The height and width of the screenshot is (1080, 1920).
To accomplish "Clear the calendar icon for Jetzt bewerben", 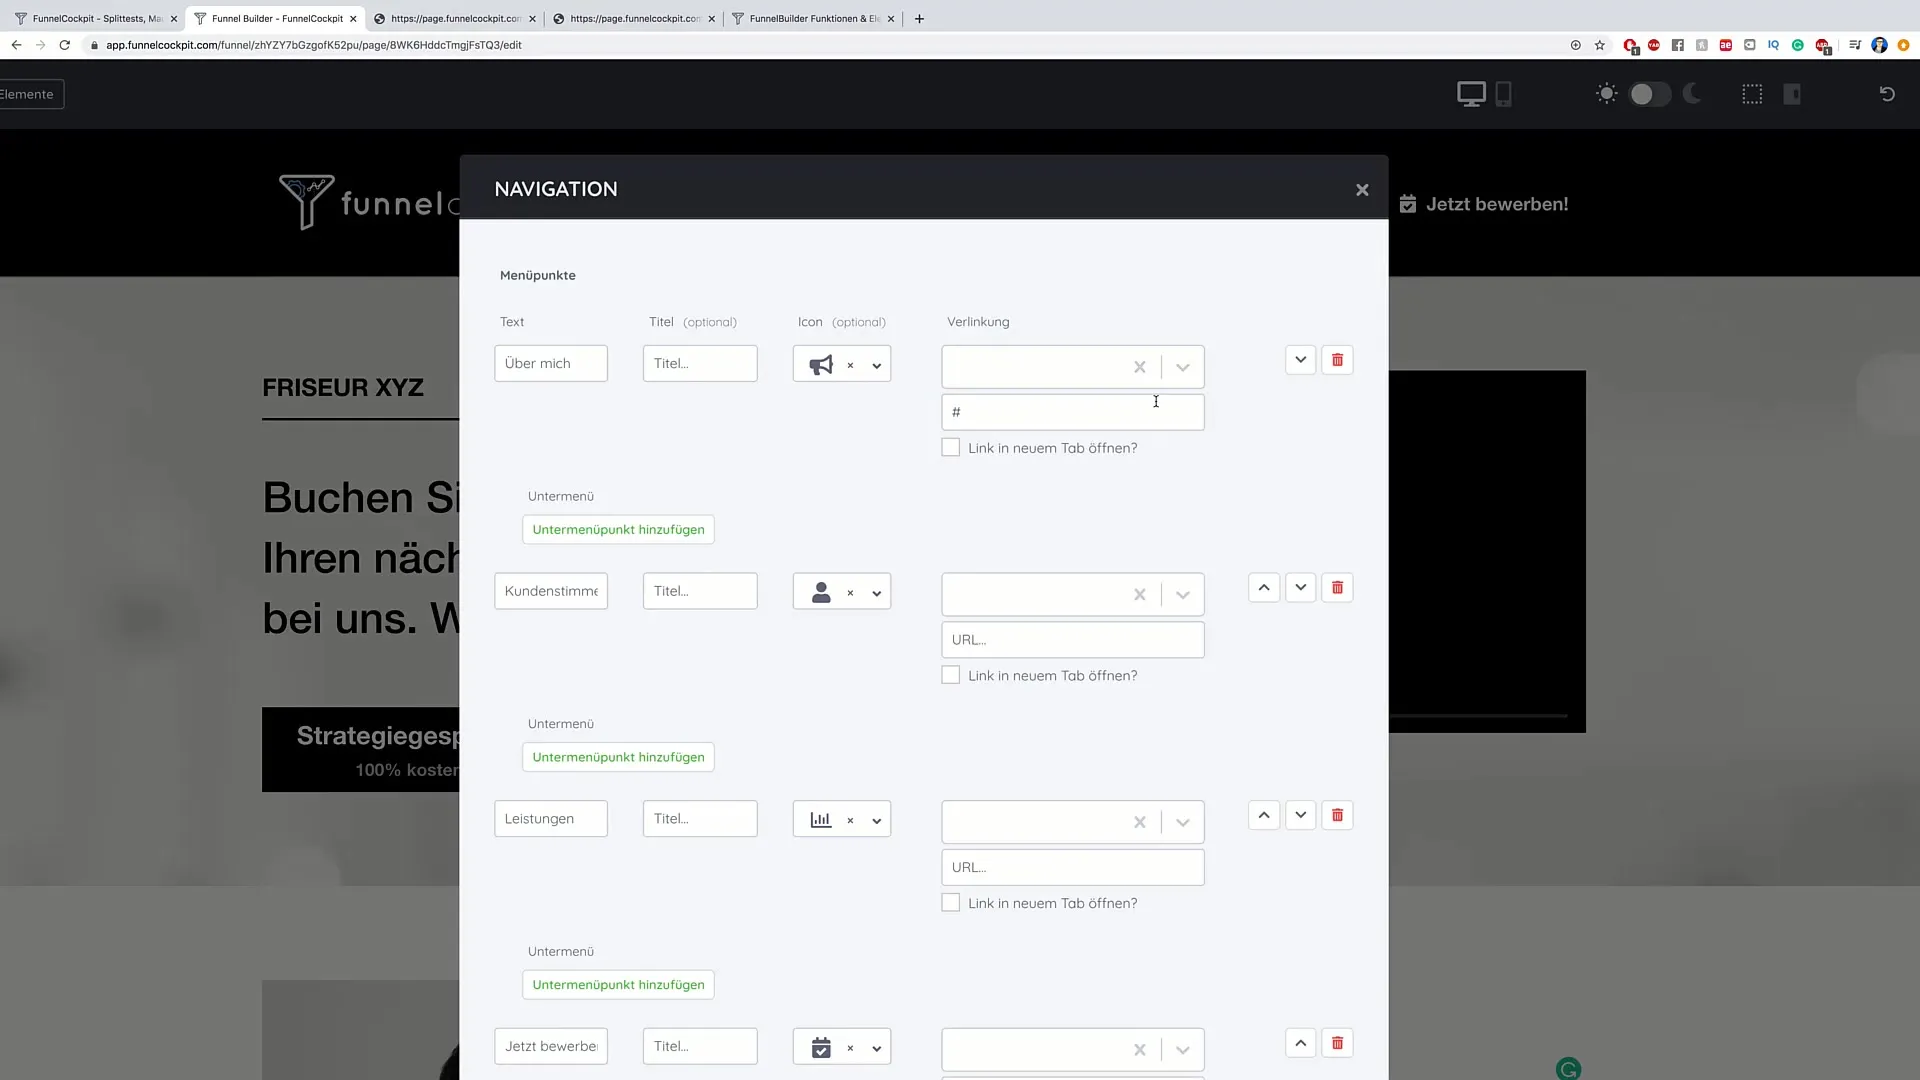I will [850, 1048].
